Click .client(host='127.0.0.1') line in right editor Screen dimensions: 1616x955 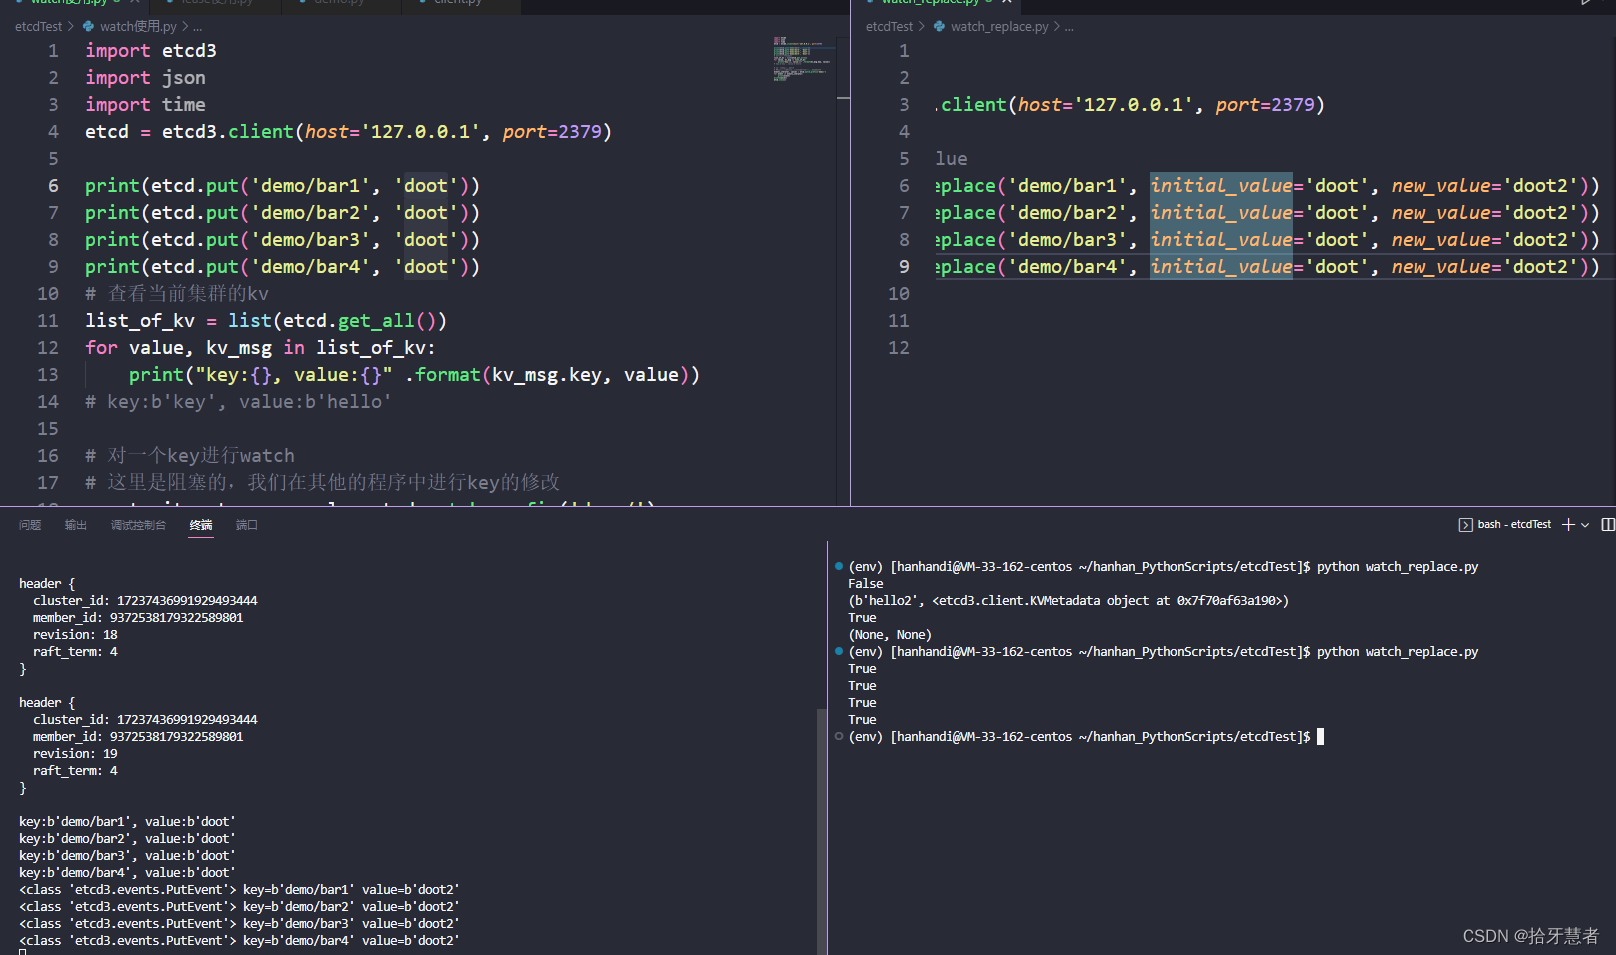[x=1130, y=105]
